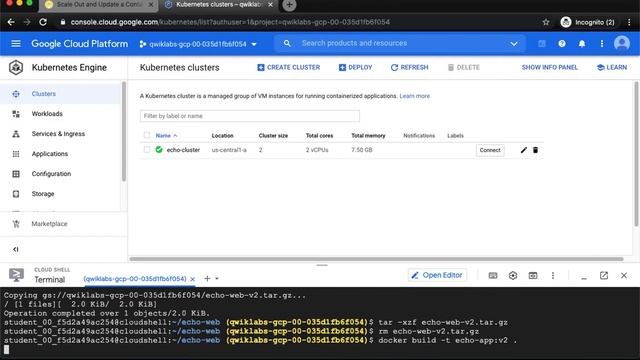Sort the table by the Name column
Viewport: 640px width, 360px height.
click(x=166, y=136)
